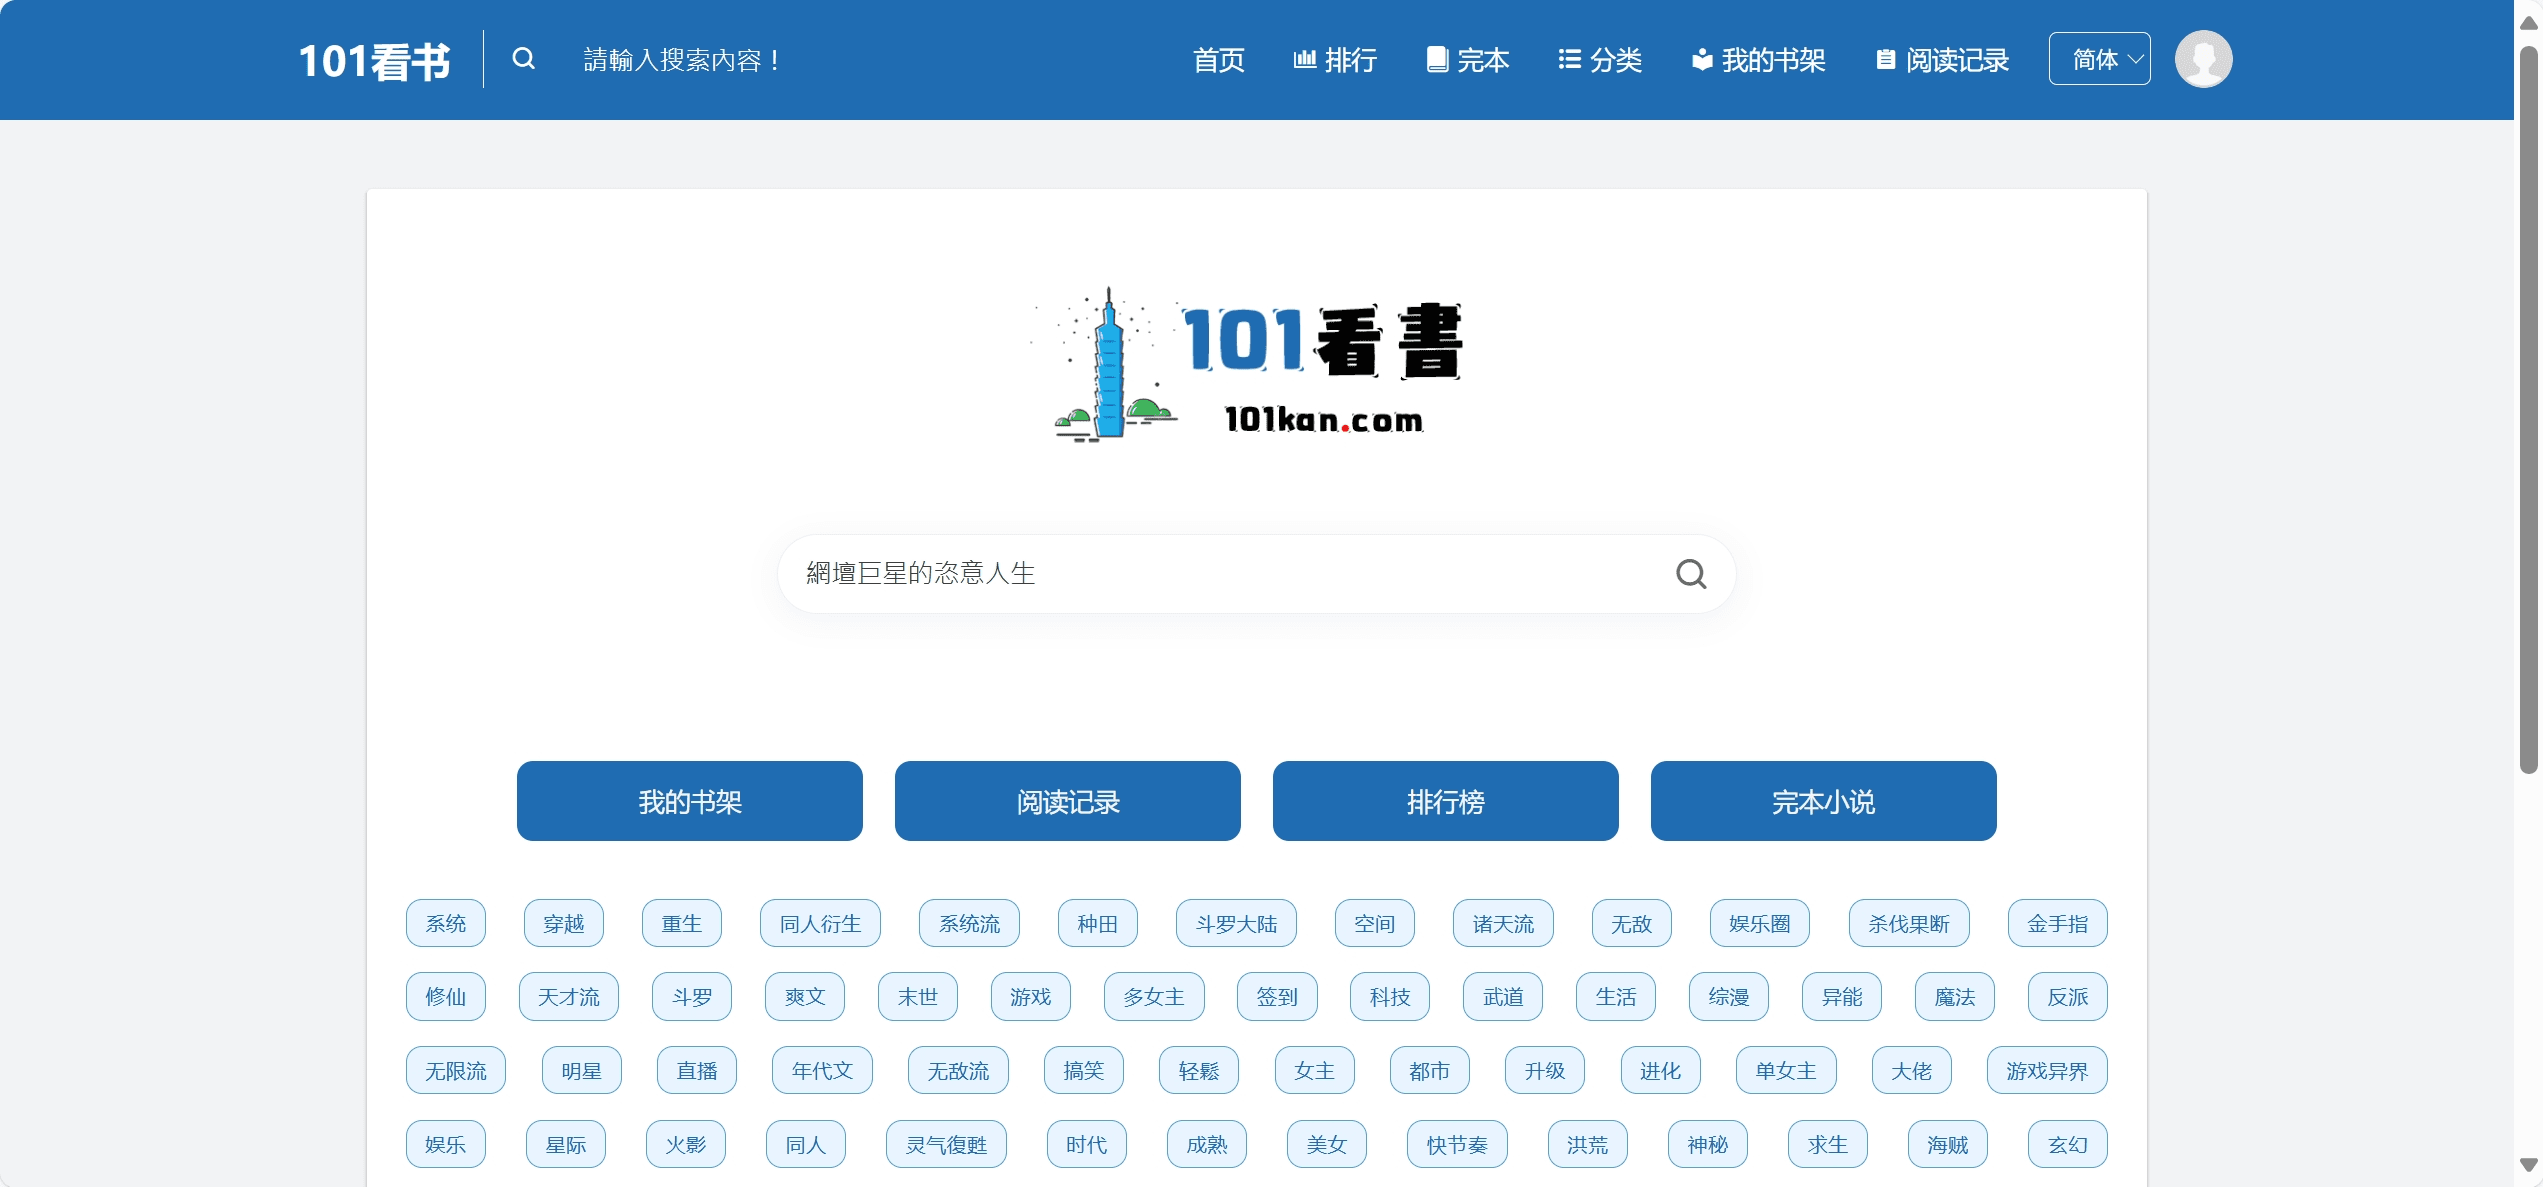Open the 玄幻 tag
The height and width of the screenshot is (1187, 2543).
[x=2068, y=1144]
